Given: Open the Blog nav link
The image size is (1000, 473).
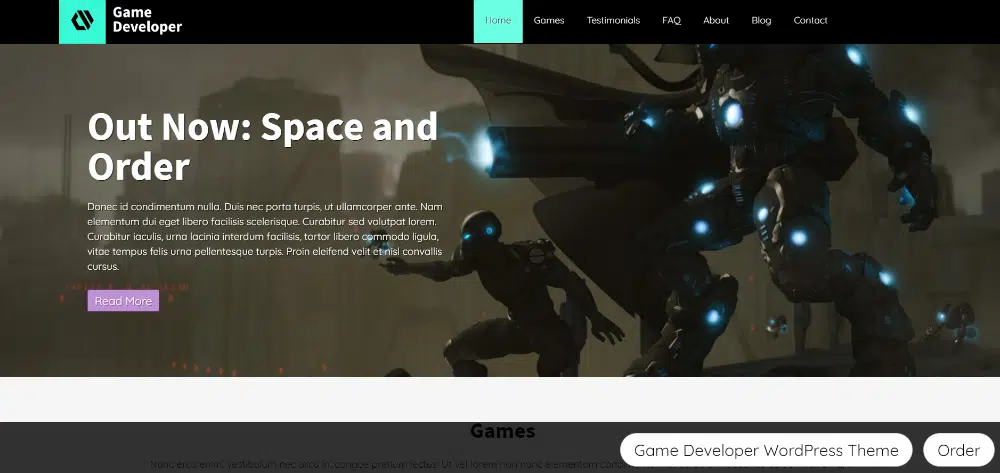Looking at the screenshot, I should coord(761,21).
